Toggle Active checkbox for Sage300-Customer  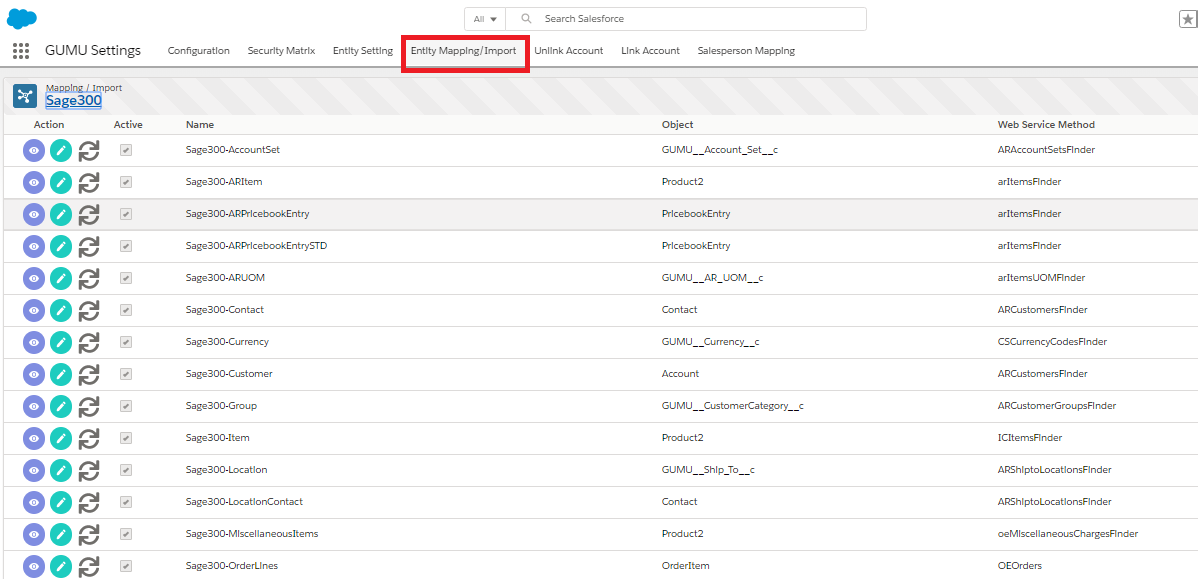click(126, 374)
